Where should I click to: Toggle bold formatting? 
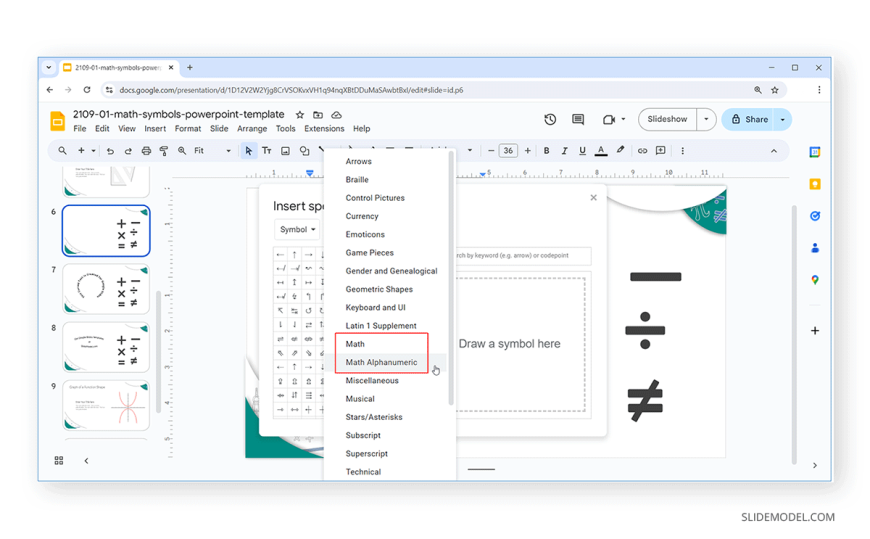pyautogui.click(x=547, y=150)
